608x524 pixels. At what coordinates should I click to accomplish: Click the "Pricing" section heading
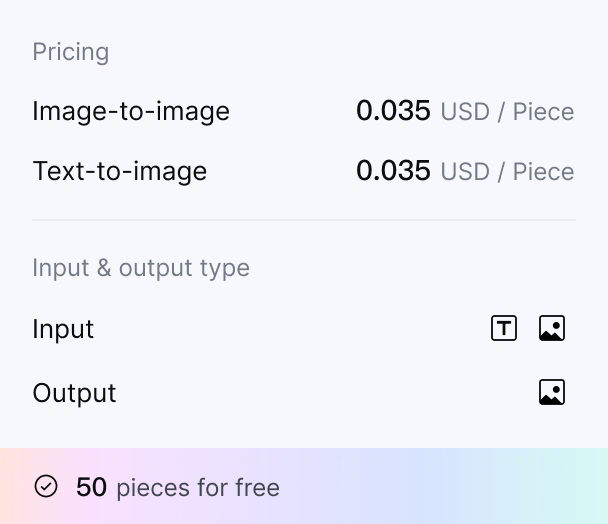coord(71,52)
